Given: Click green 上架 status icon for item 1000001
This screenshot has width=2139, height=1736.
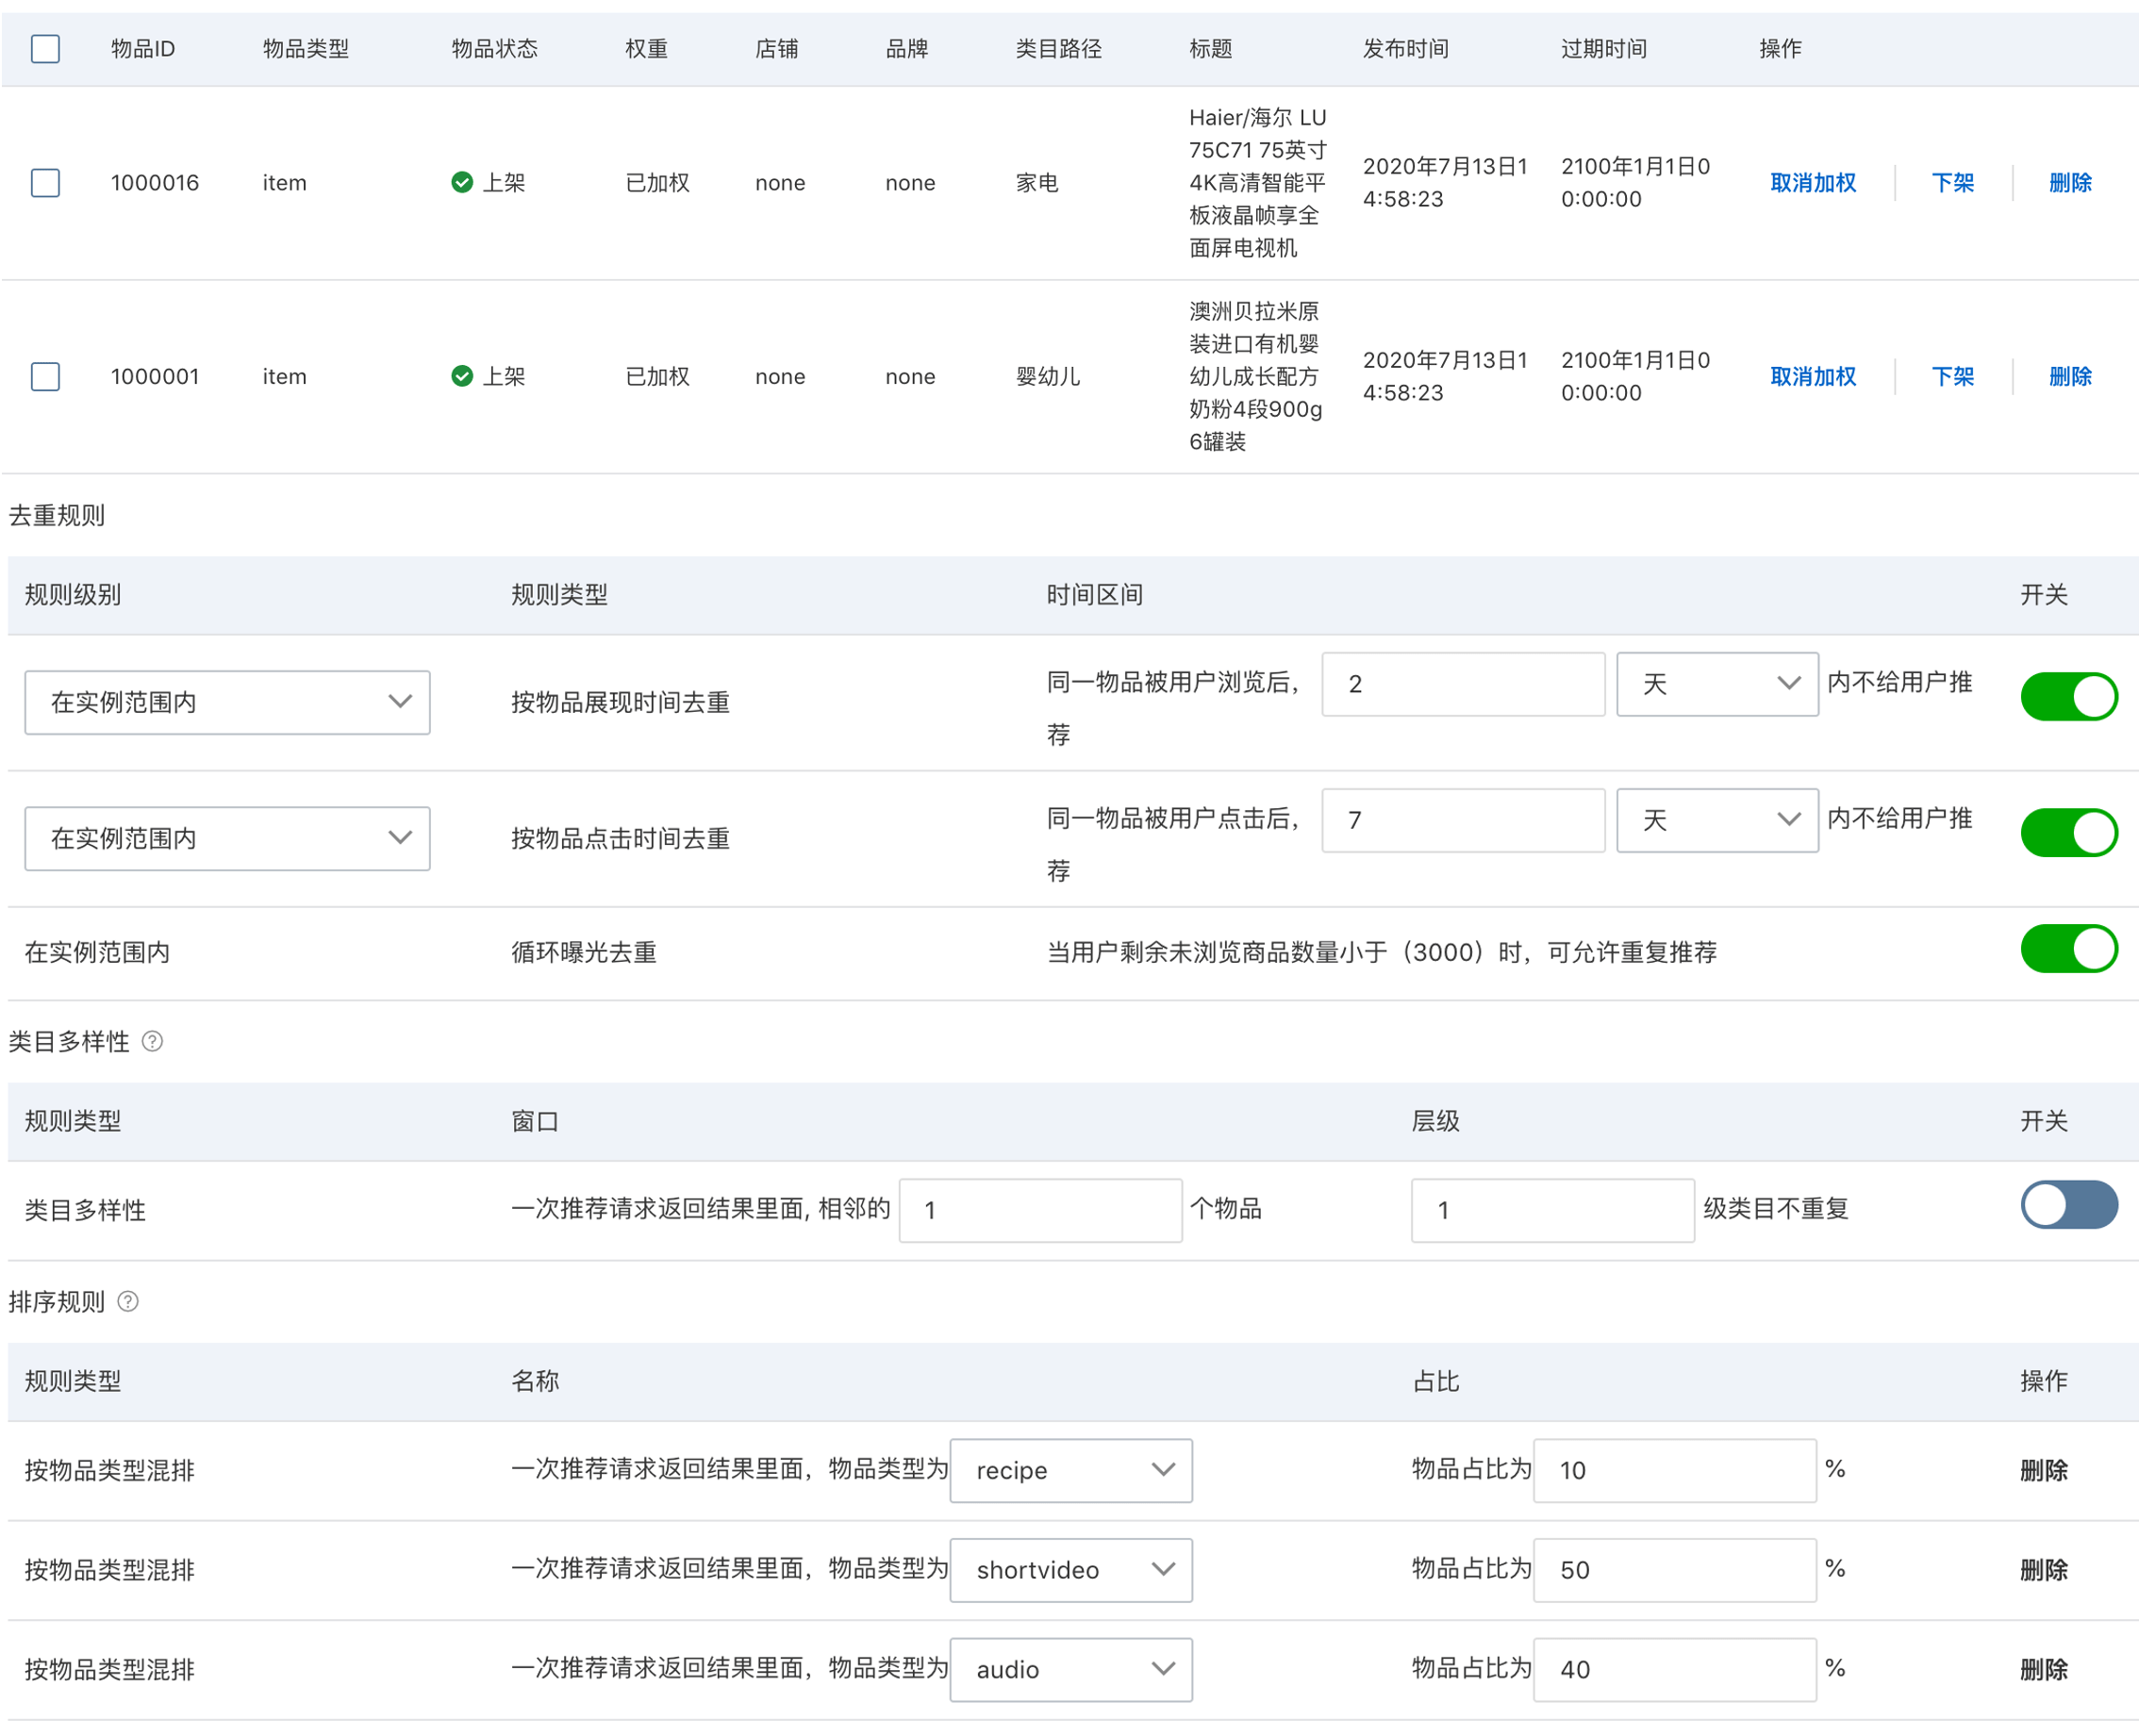Looking at the screenshot, I should tap(462, 376).
